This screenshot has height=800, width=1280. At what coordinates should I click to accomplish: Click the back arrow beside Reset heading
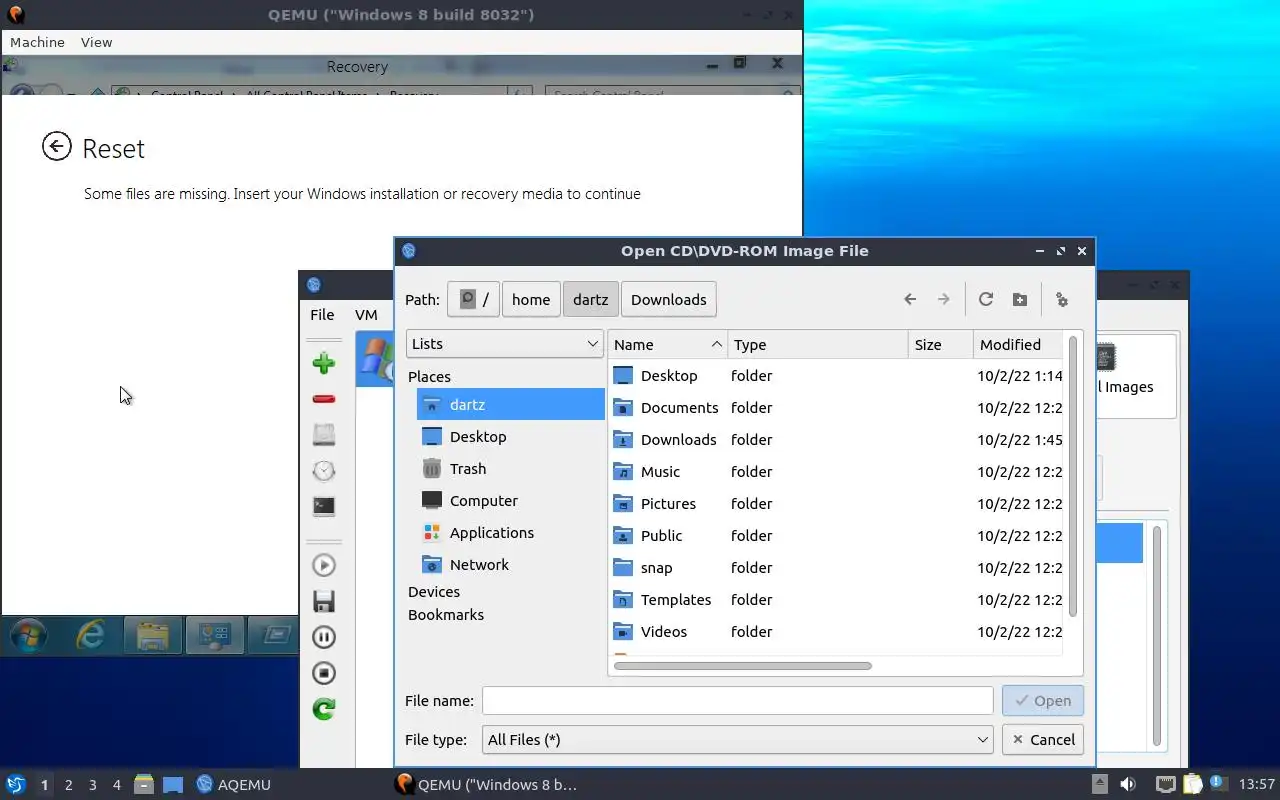pyautogui.click(x=57, y=147)
